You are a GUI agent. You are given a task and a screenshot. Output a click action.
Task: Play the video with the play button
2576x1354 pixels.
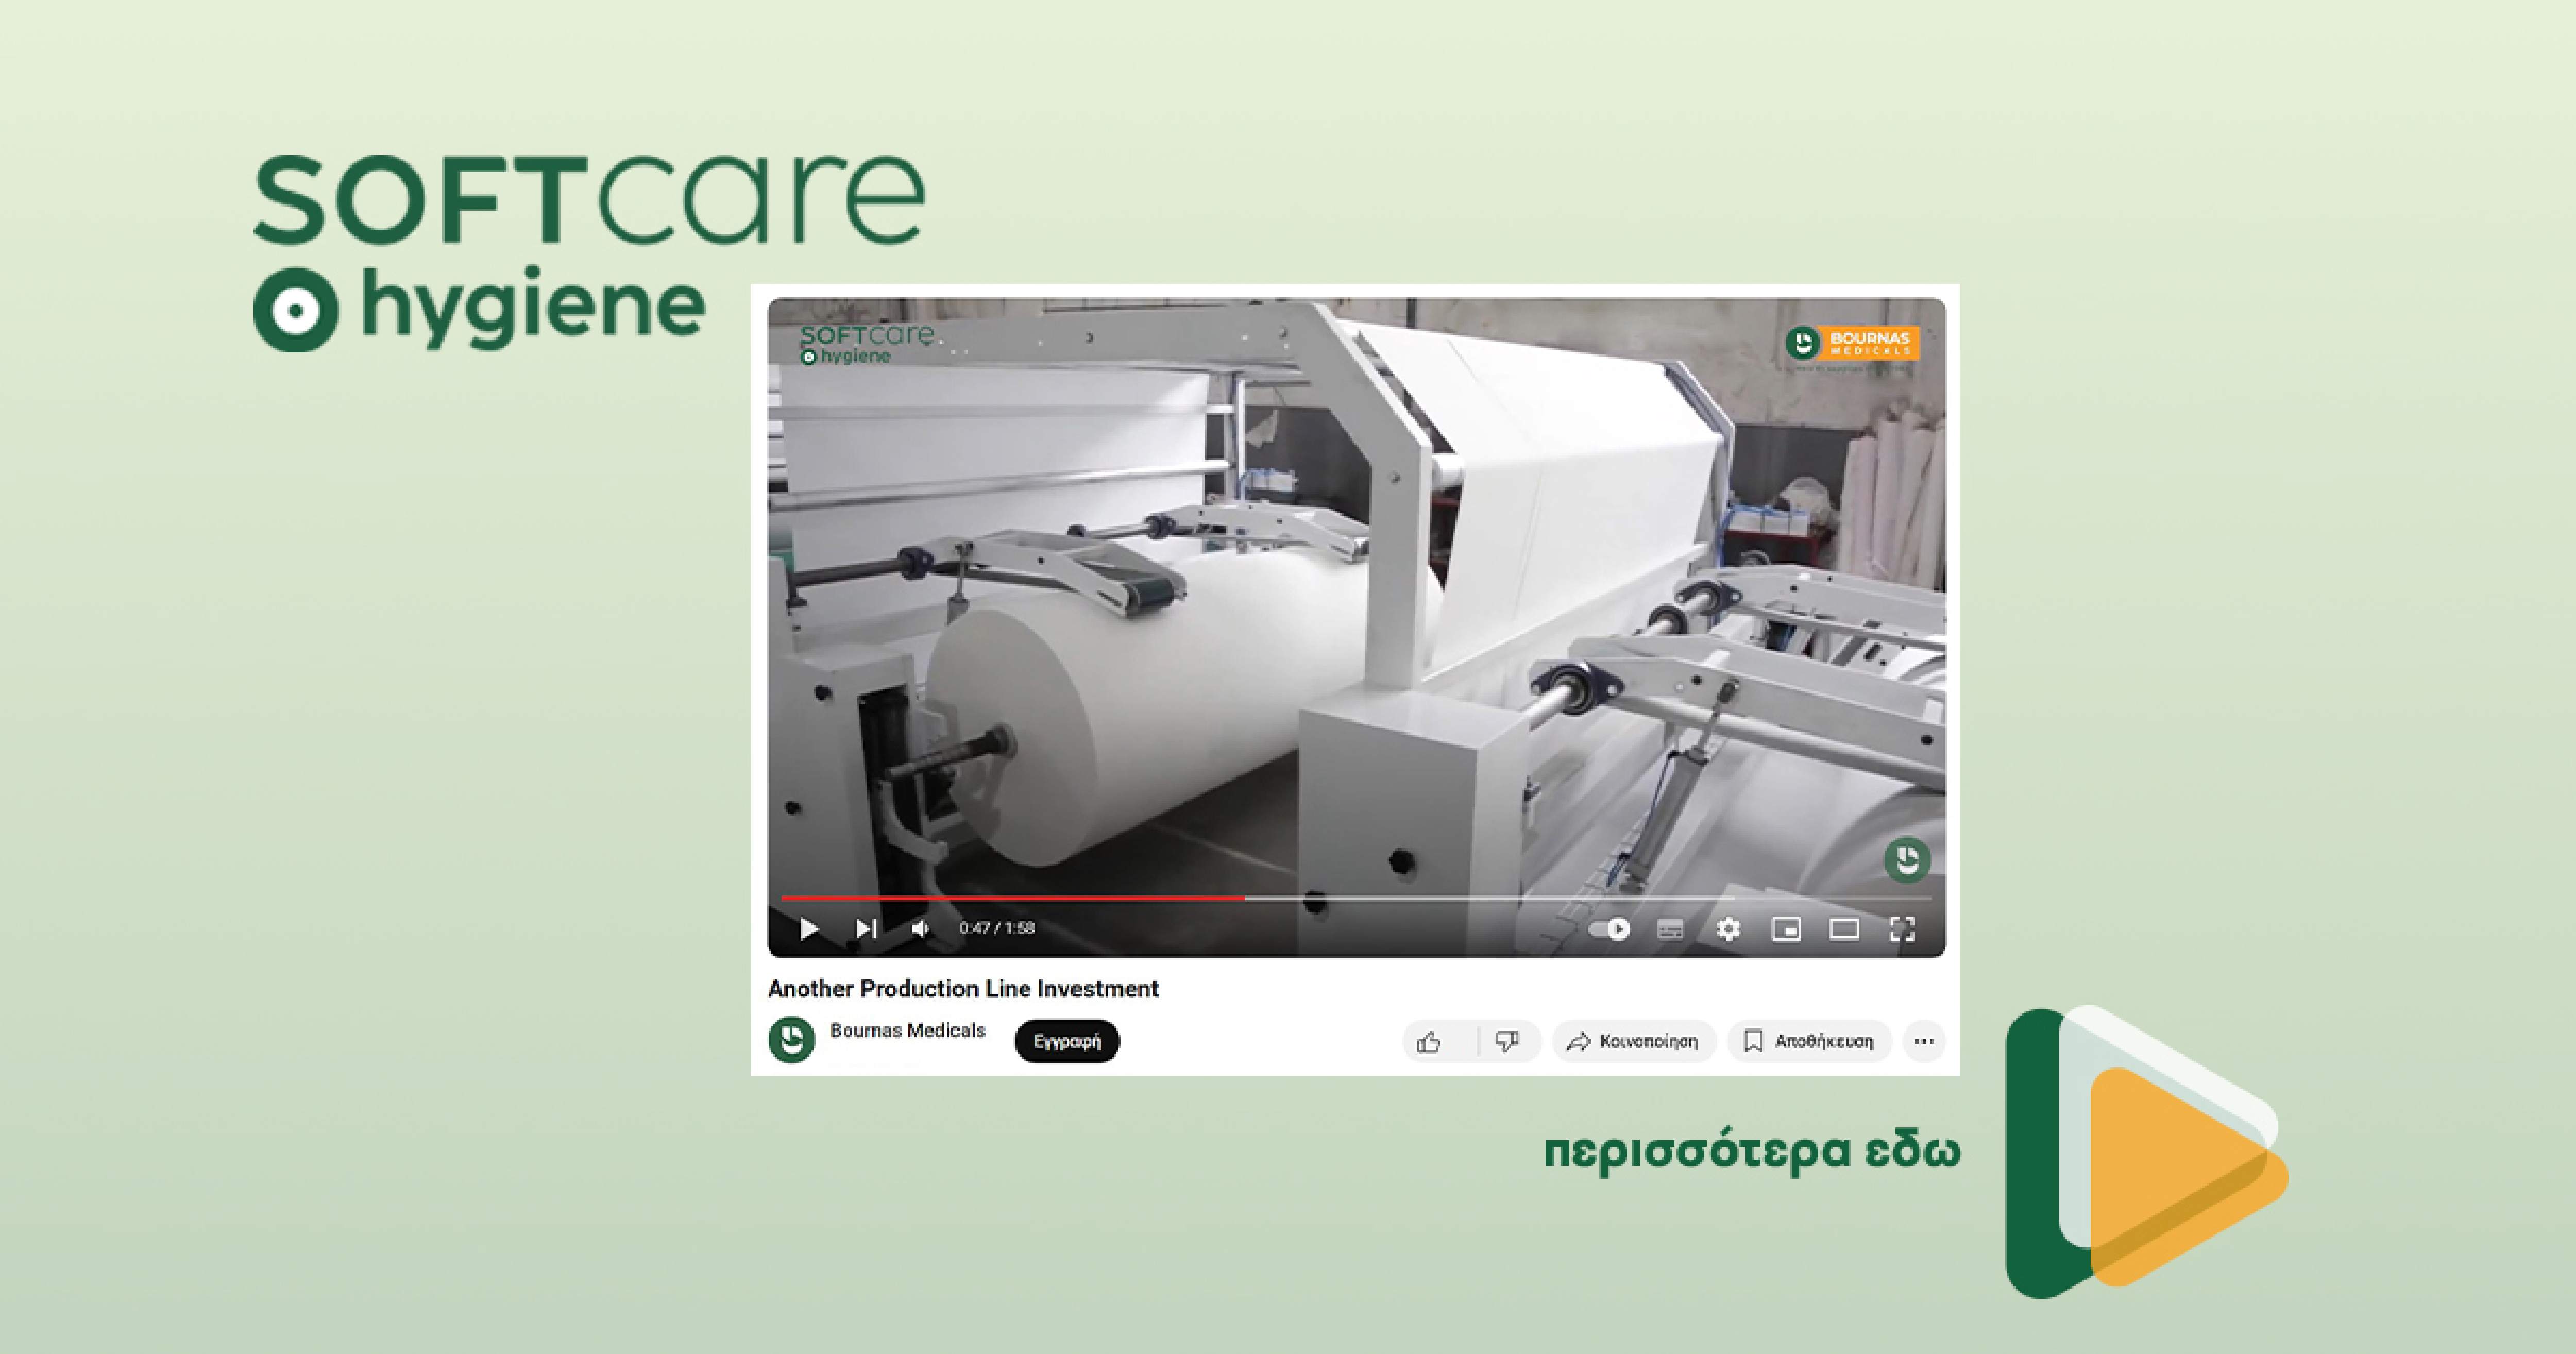tap(809, 929)
